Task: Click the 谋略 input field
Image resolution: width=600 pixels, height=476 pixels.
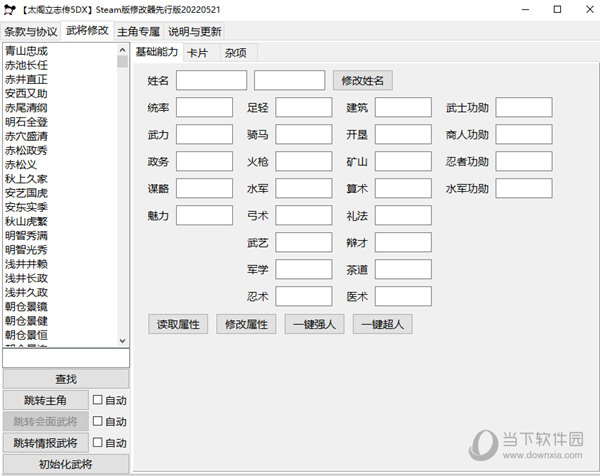Action: (204, 188)
